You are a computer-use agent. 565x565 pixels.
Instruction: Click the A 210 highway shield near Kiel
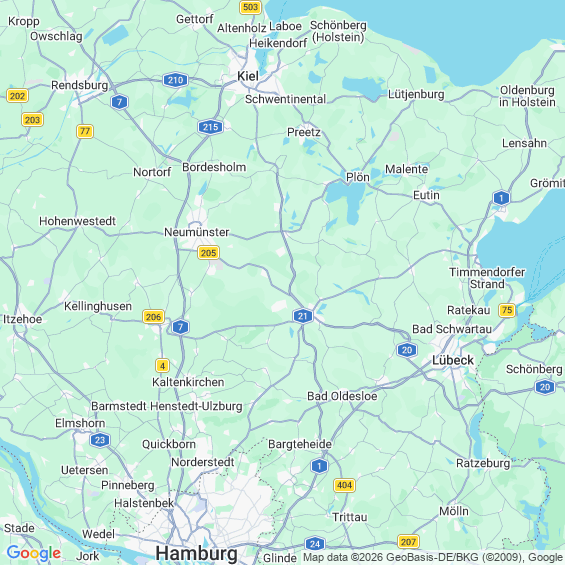point(175,80)
